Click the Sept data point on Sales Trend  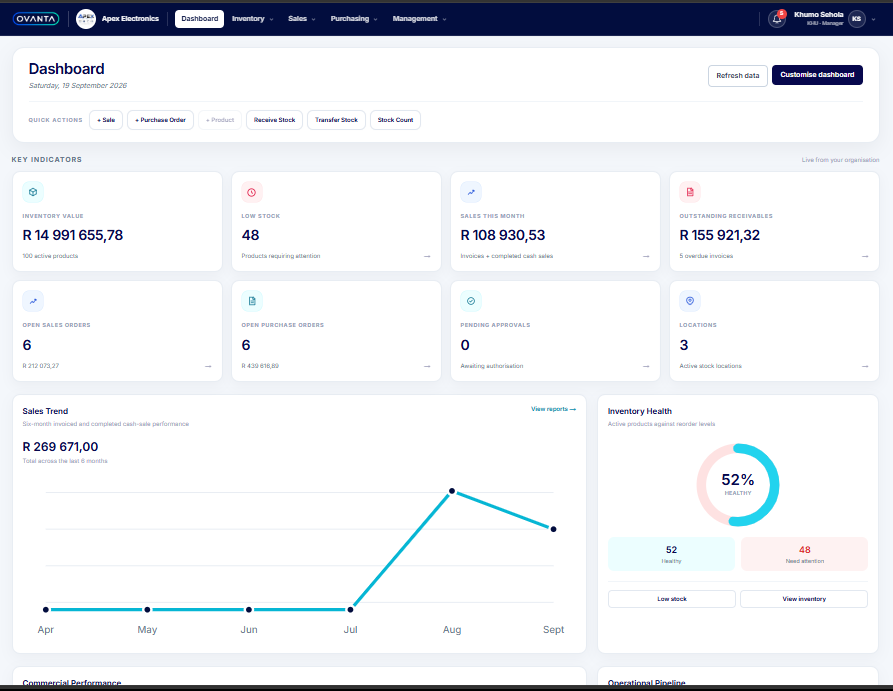pos(553,529)
